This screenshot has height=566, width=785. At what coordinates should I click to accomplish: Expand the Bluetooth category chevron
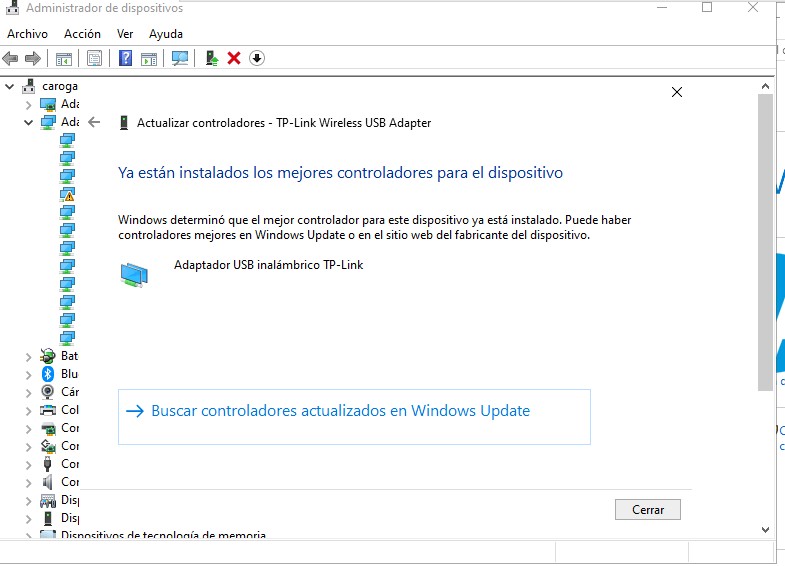coord(27,374)
